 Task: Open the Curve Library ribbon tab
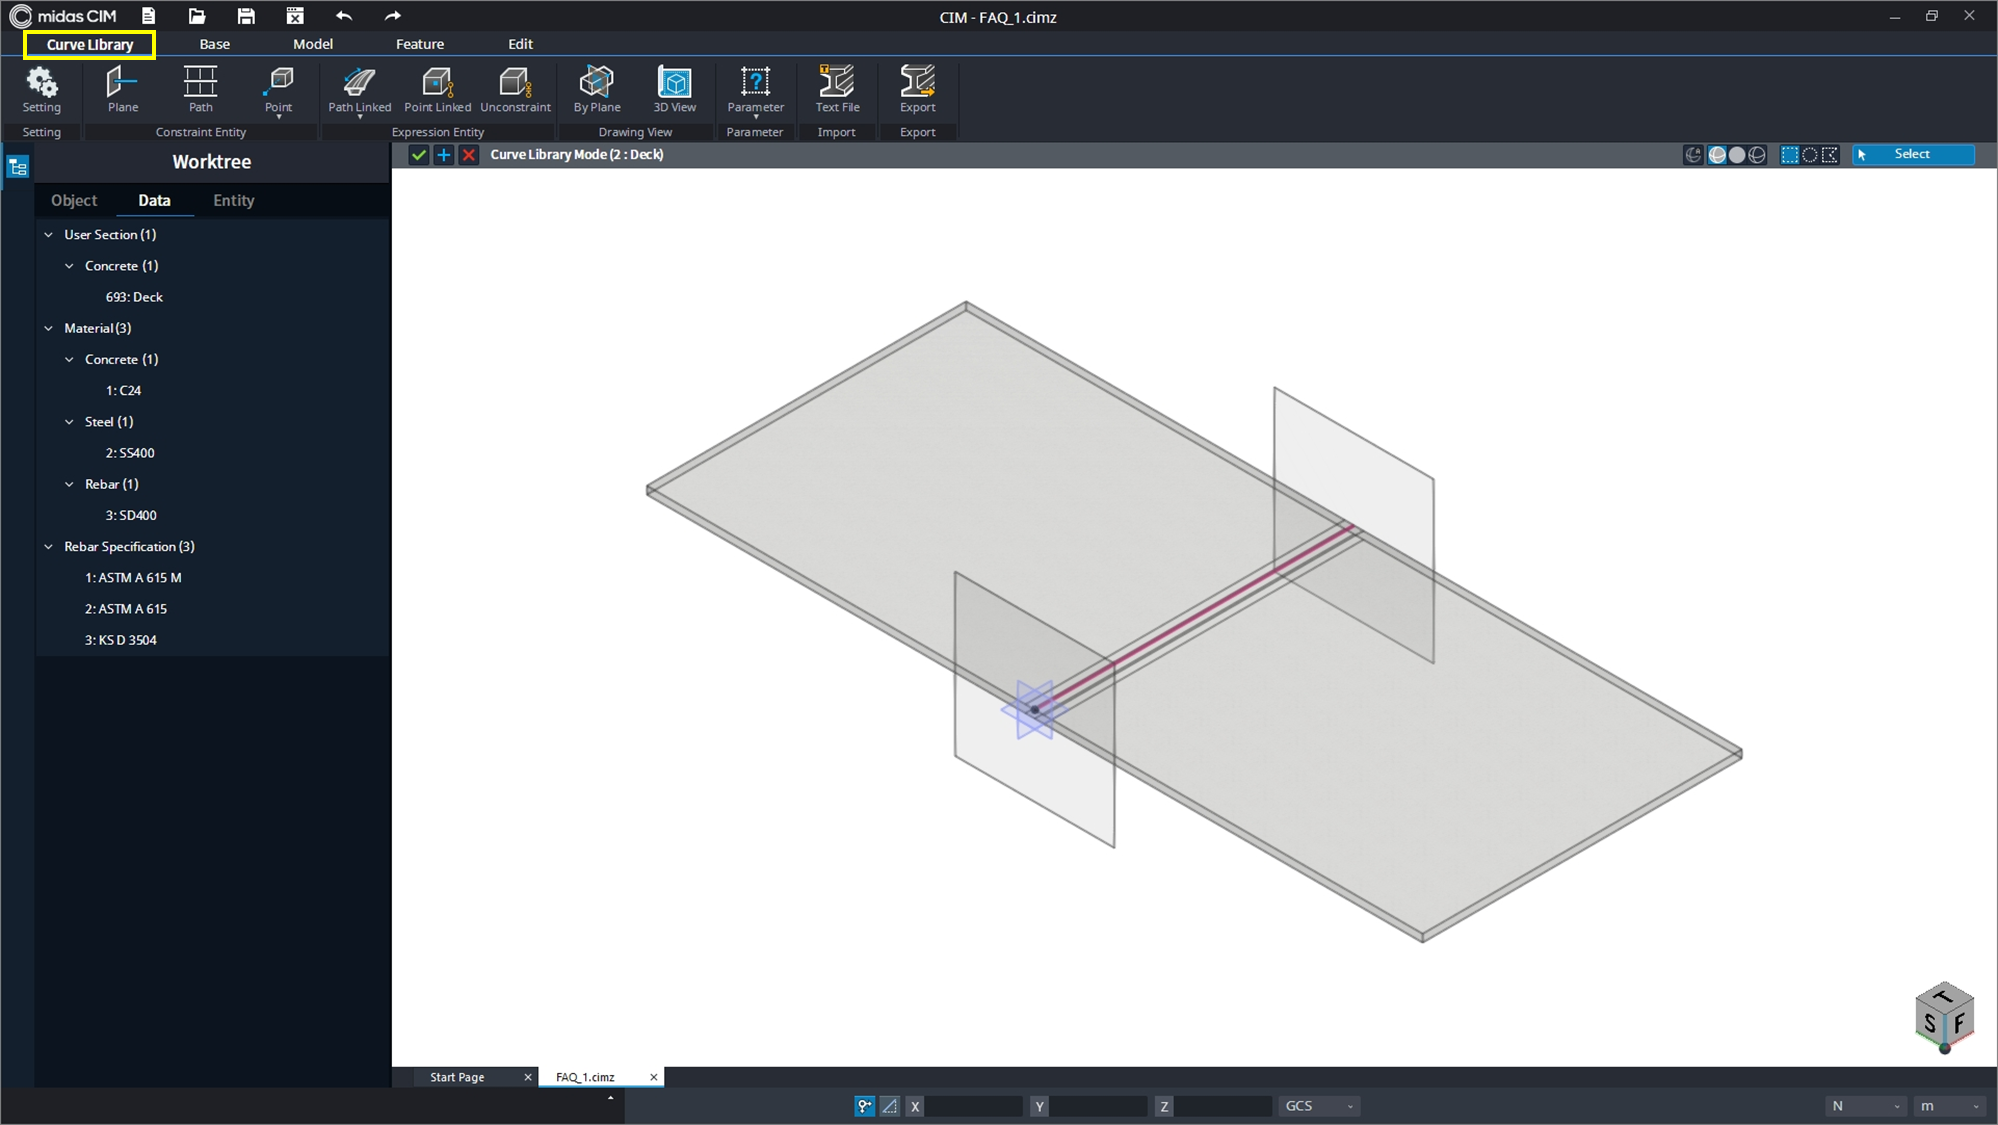tap(90, 44)
